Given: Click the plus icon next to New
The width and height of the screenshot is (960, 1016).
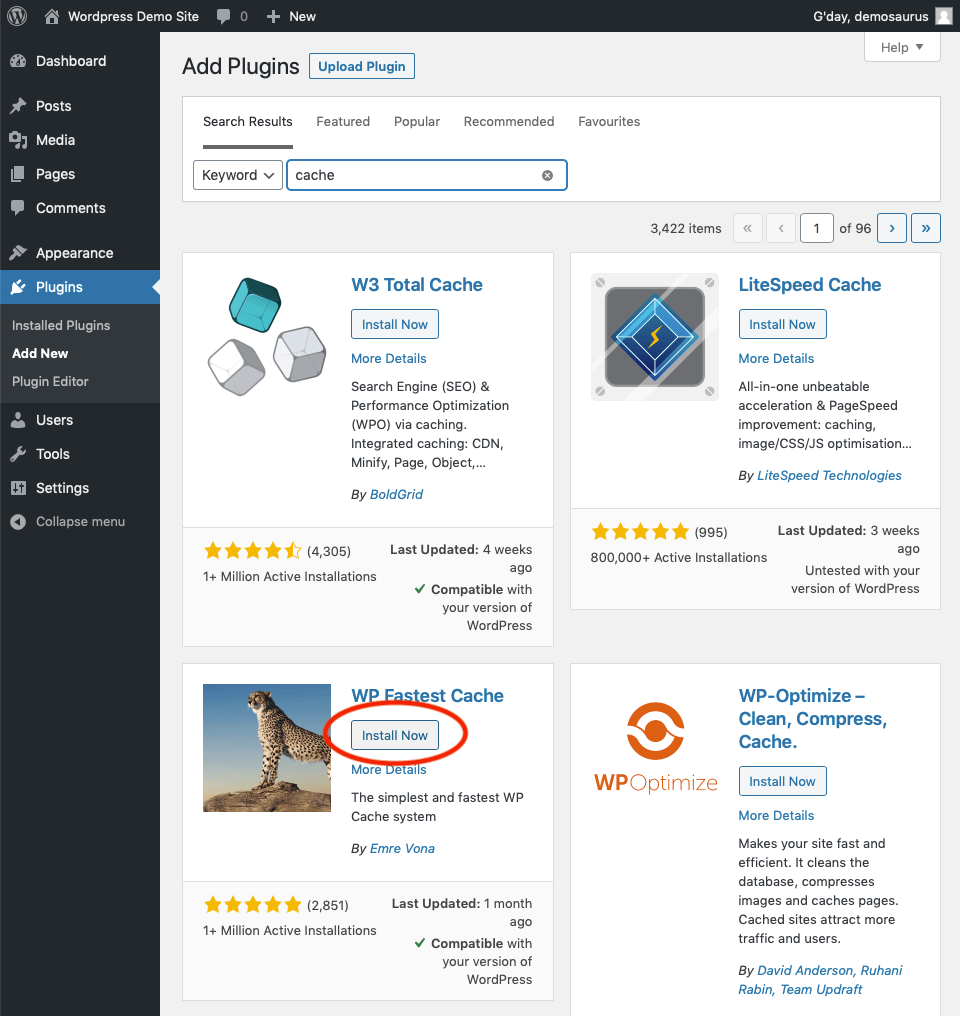Looking at the screenshot, I should 273,16.
